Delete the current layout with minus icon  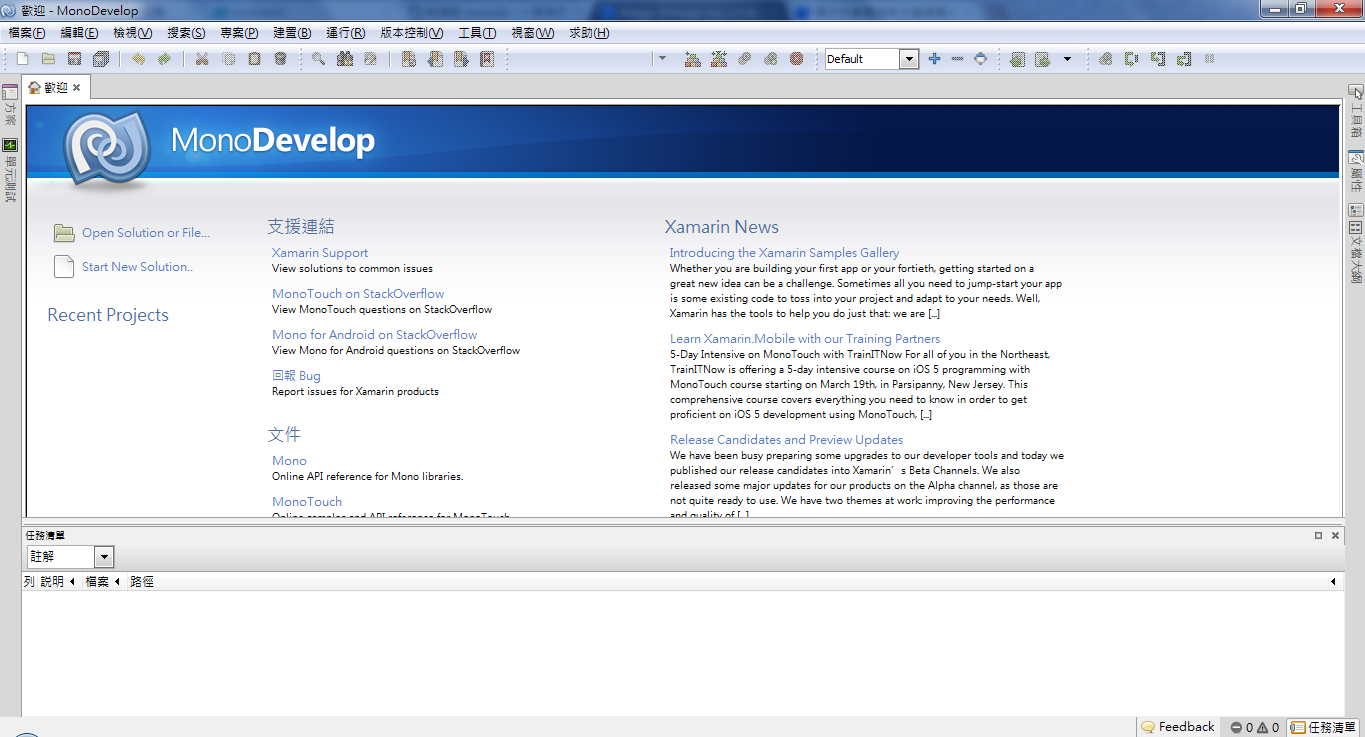pos(957,59)
